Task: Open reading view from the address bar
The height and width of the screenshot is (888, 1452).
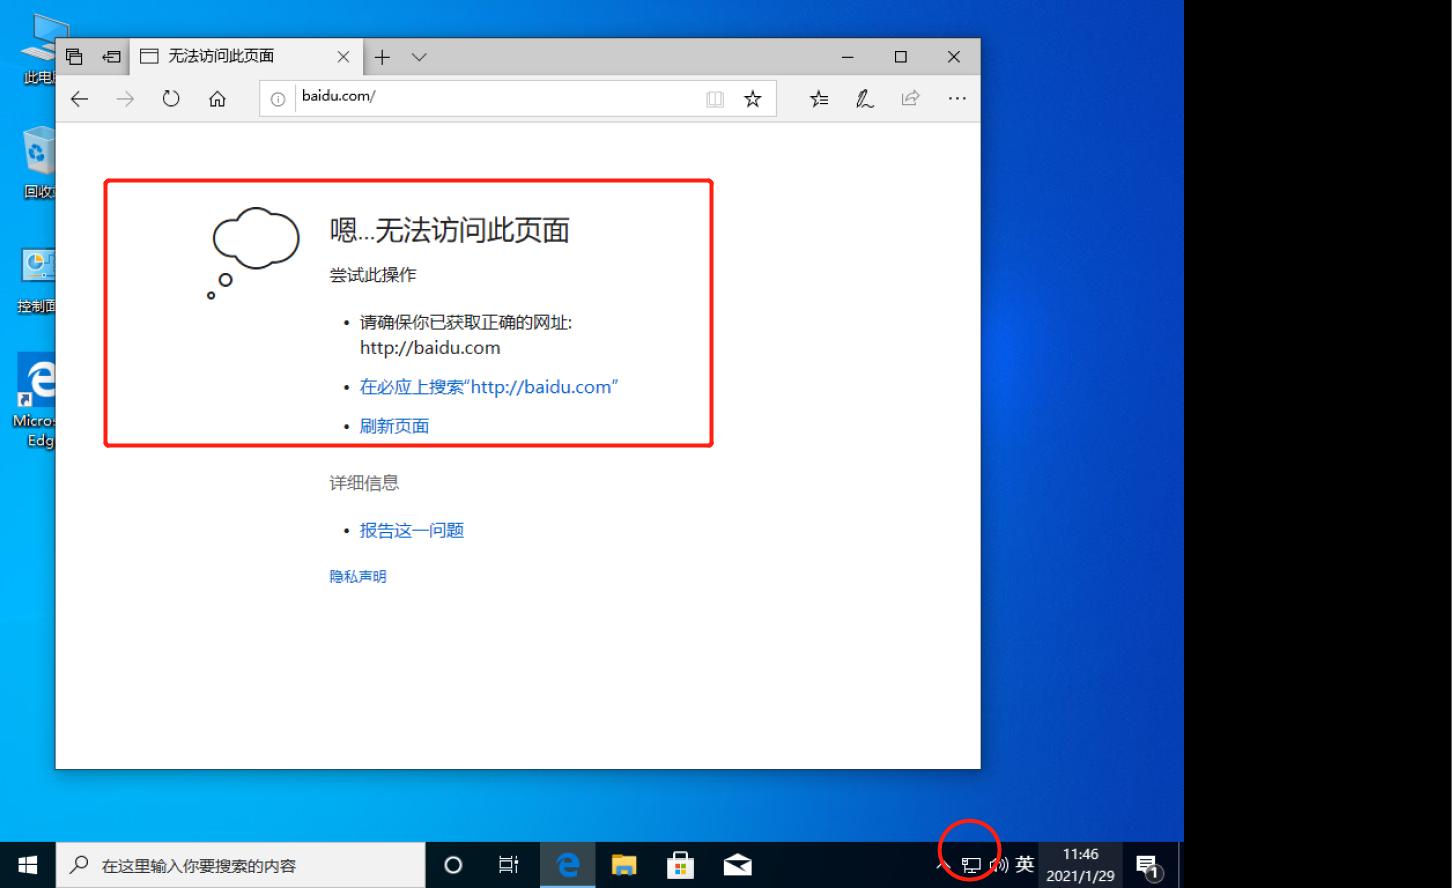Action: (x=715, y=98)
